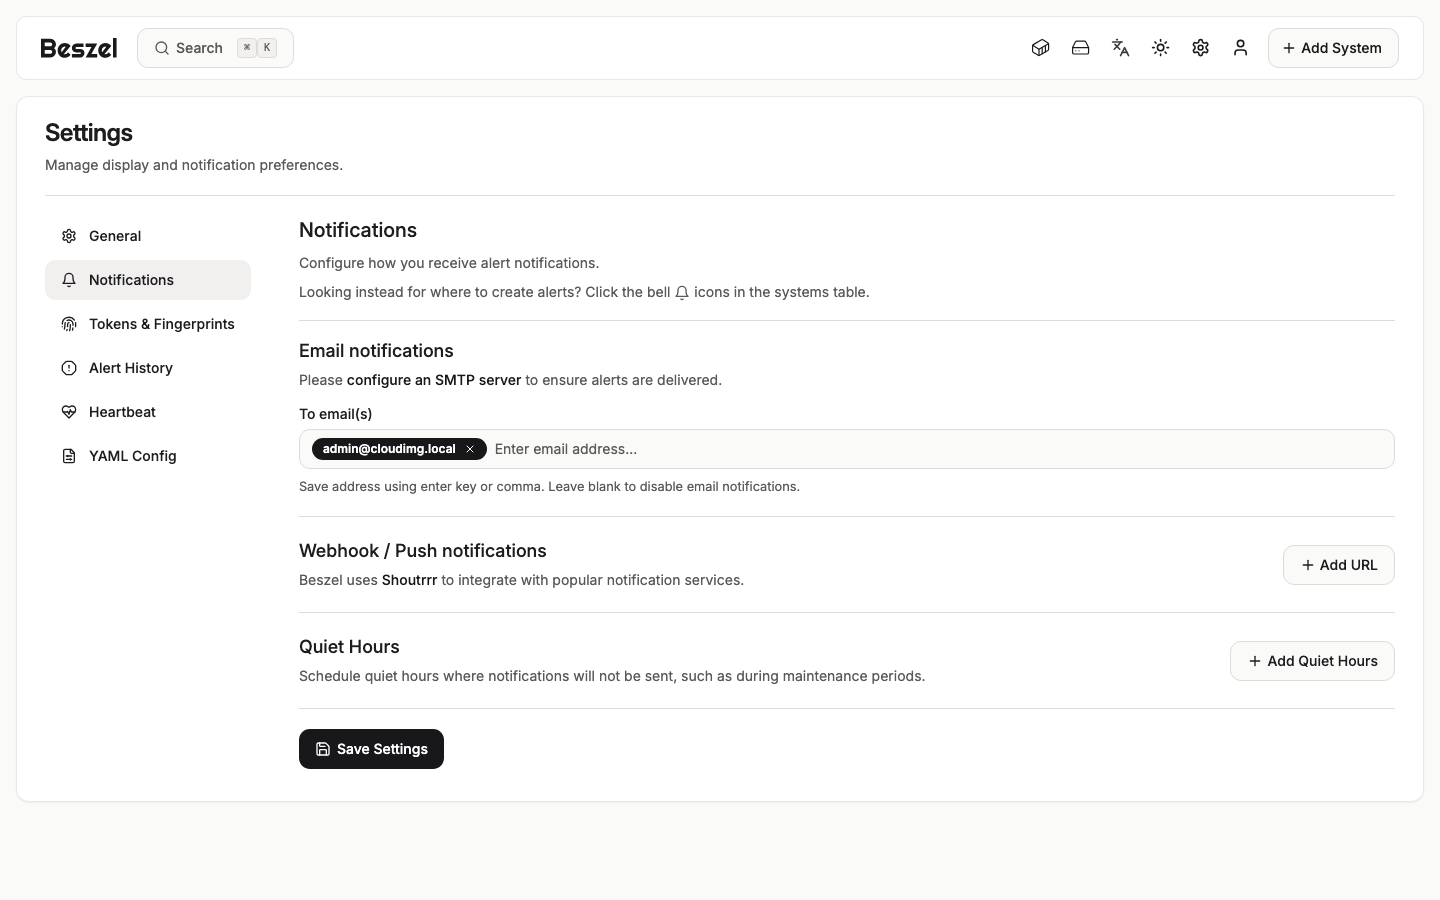The image size is (1440, 900).
Task: Toggle light/dark theme sun icon
Action: [1160, 48]
